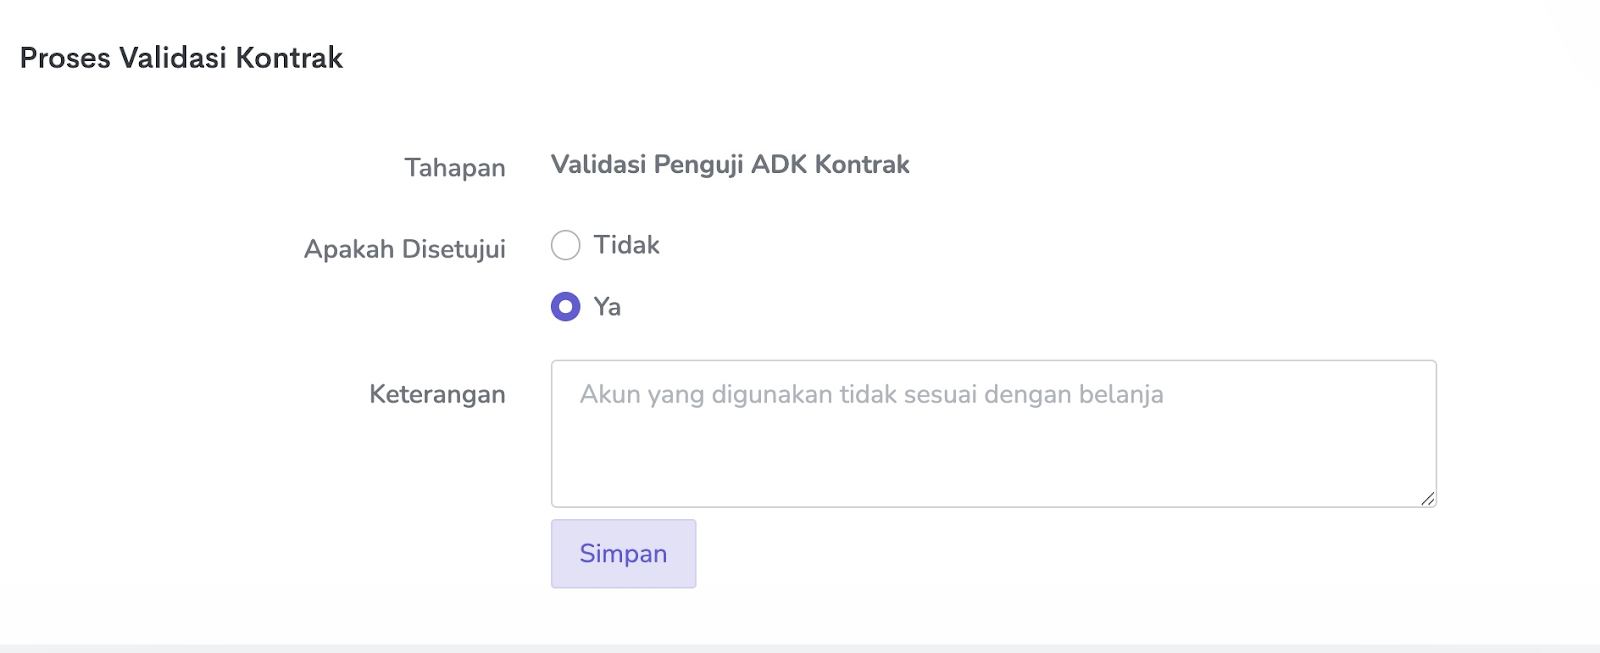1600x653 pixels.
Task: Click the textarea resize handle corner
Action: [x=1428, y=498]
